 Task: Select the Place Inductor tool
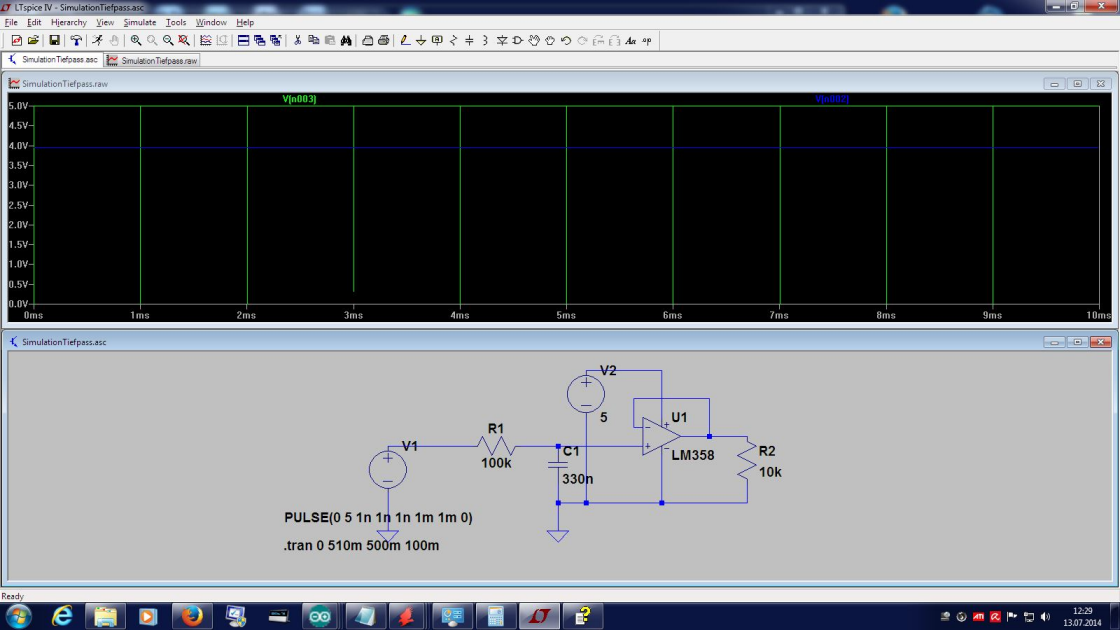click(485, 41)
